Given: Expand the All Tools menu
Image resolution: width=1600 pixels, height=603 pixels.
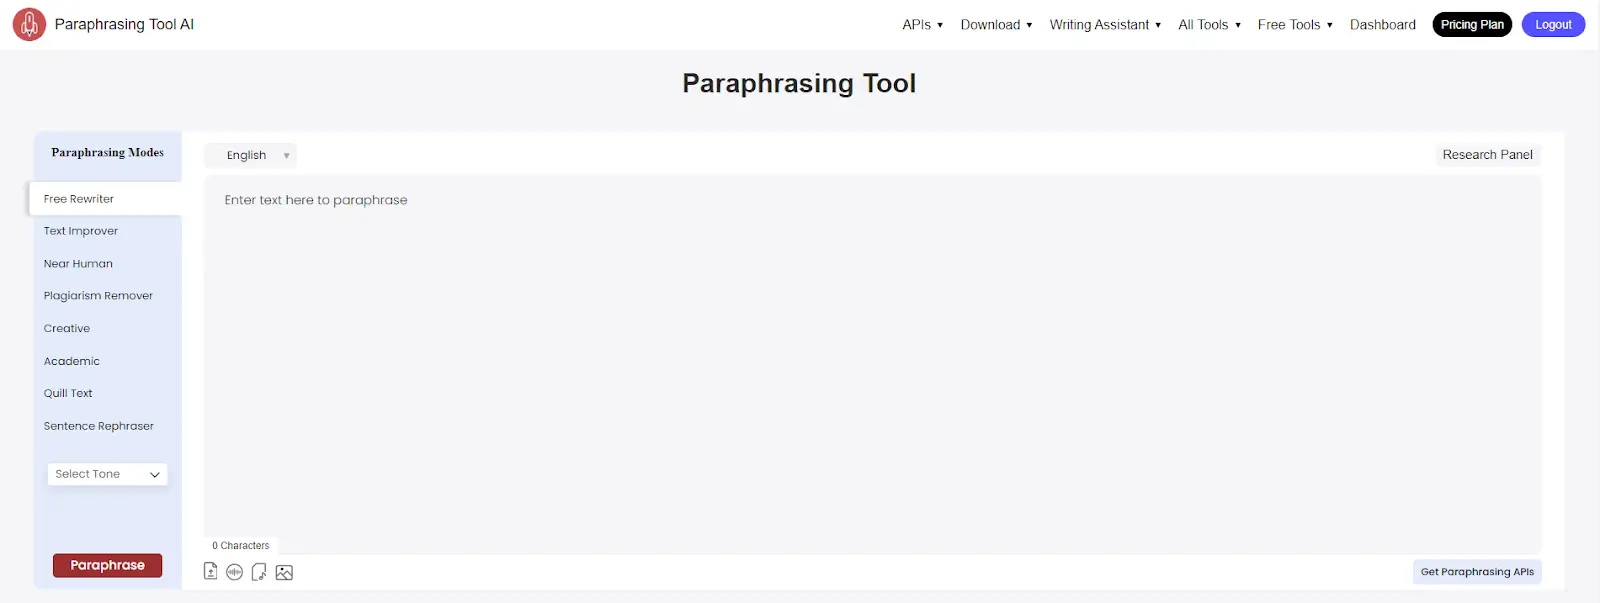Looking at the screenshot, I should point(1209,24).
